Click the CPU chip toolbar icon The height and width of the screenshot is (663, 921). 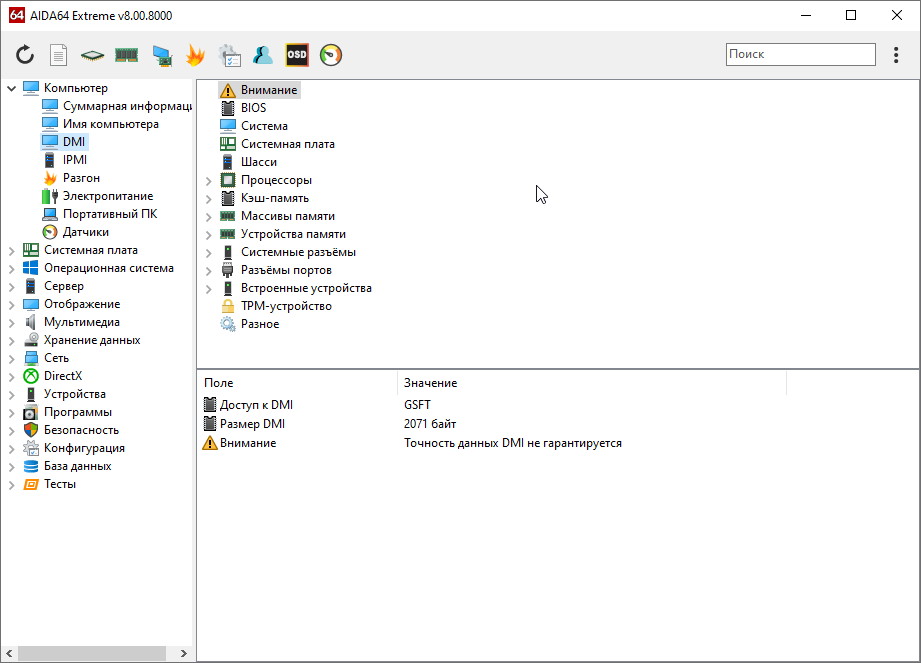point(92,55)
